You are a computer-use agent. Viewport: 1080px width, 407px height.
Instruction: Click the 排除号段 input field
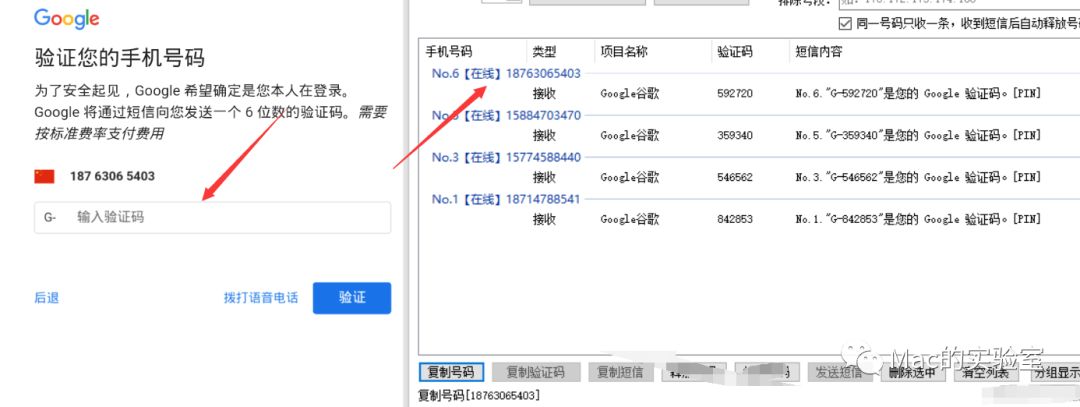coord(959,3)
